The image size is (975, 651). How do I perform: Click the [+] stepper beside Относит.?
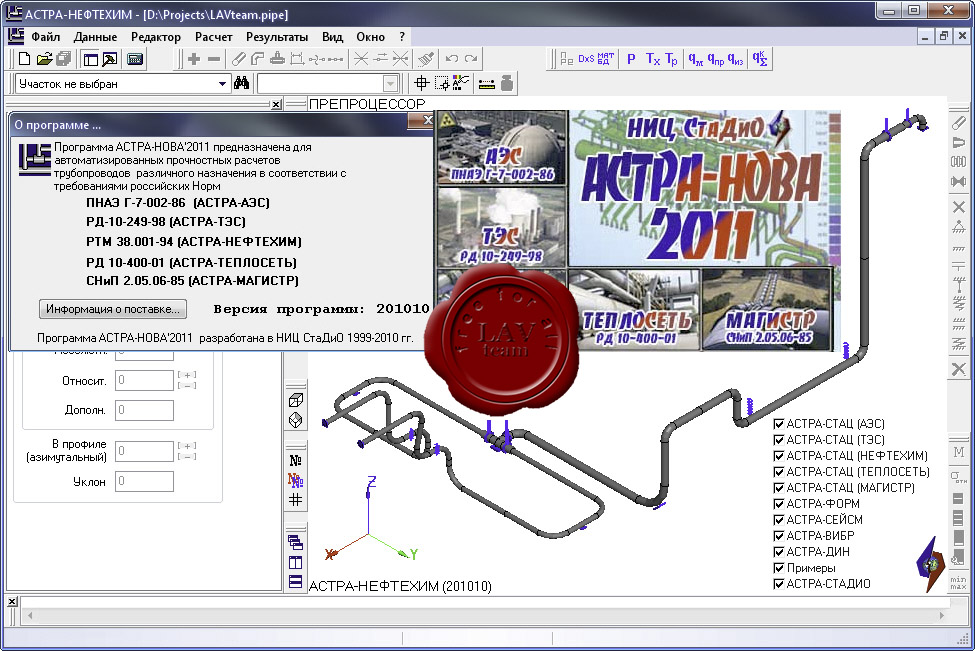[x=187, y=375]
